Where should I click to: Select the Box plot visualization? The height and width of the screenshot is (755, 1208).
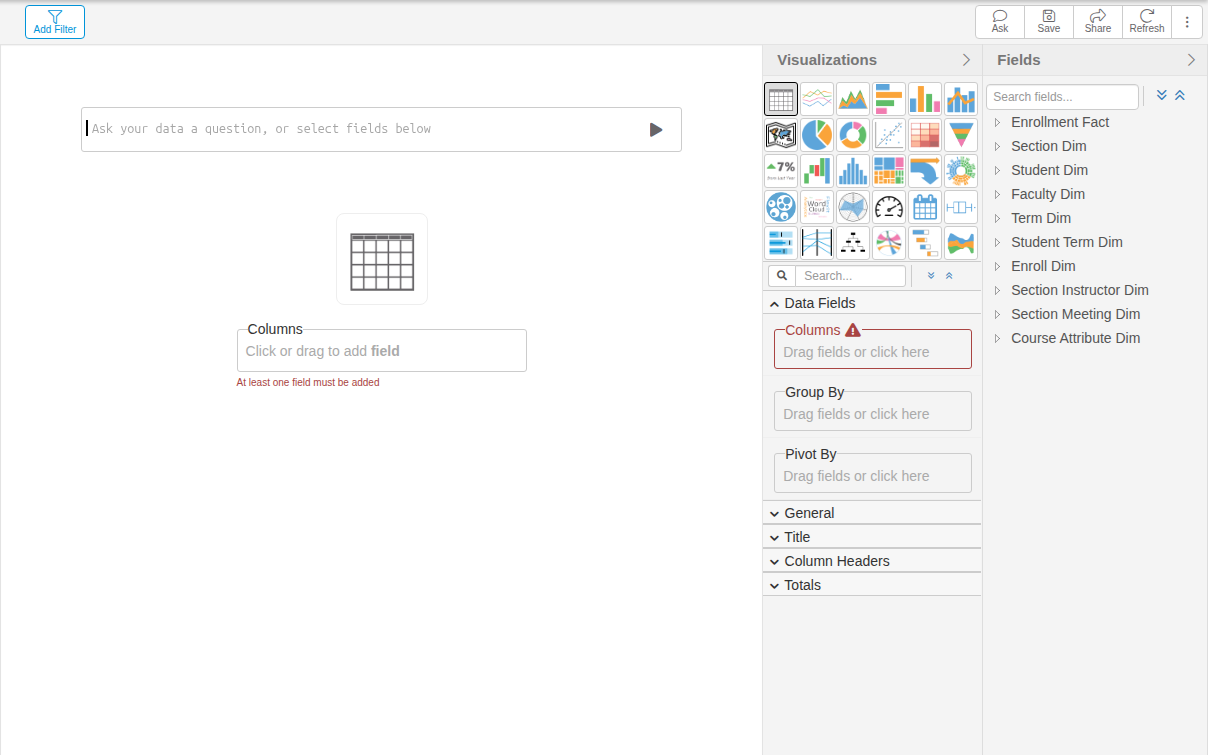pos(961,207)
